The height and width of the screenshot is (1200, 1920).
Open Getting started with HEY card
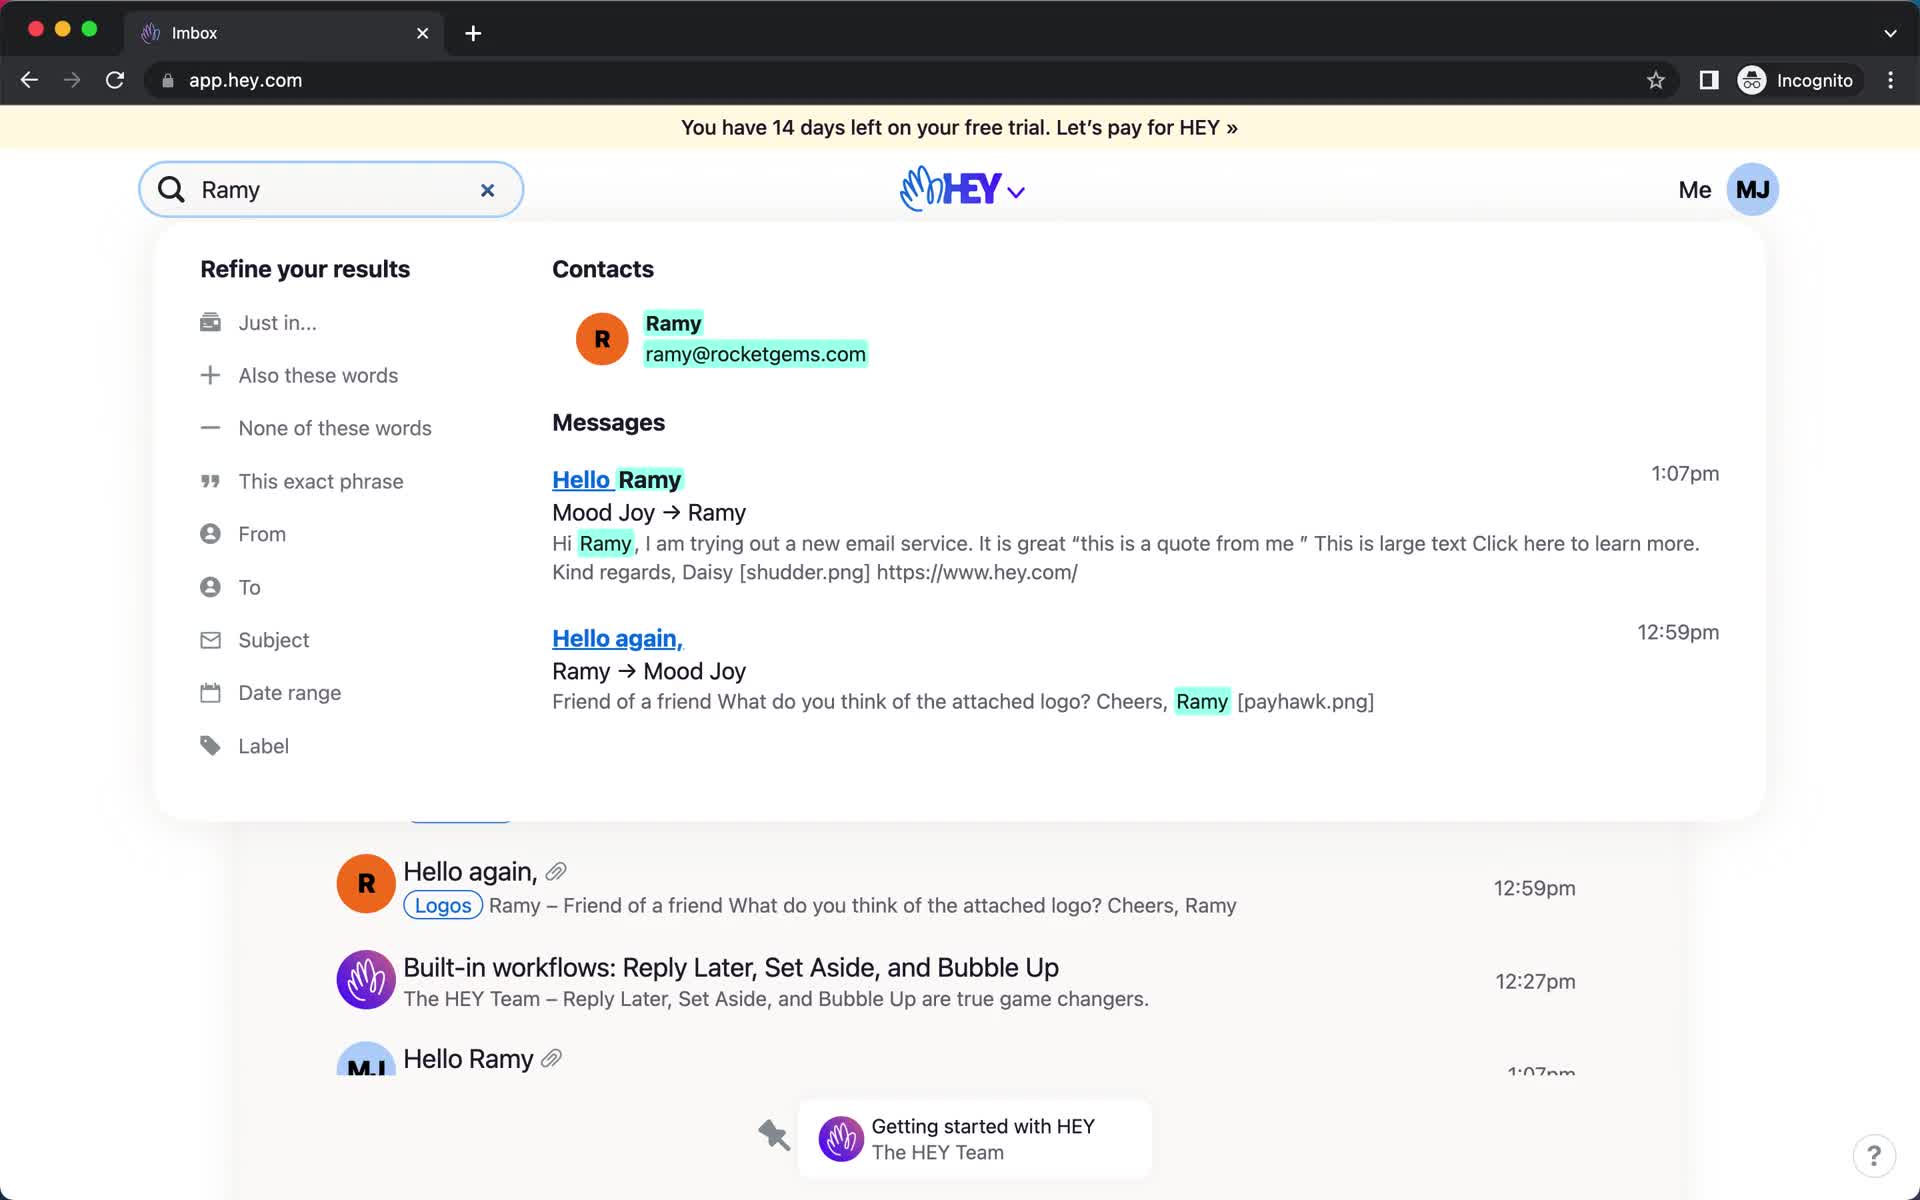tap(975, 1139)
